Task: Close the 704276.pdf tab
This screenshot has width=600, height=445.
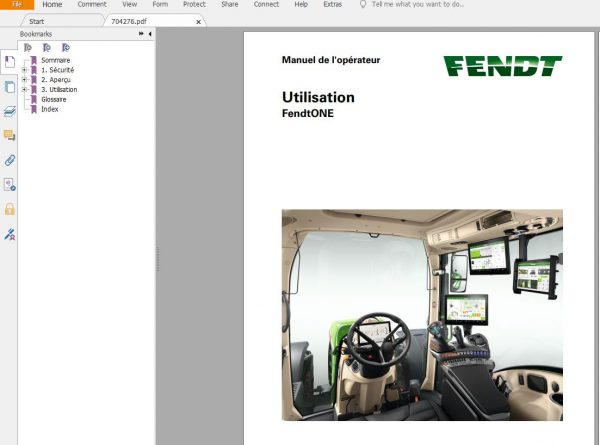Action: tap(198, 22)
